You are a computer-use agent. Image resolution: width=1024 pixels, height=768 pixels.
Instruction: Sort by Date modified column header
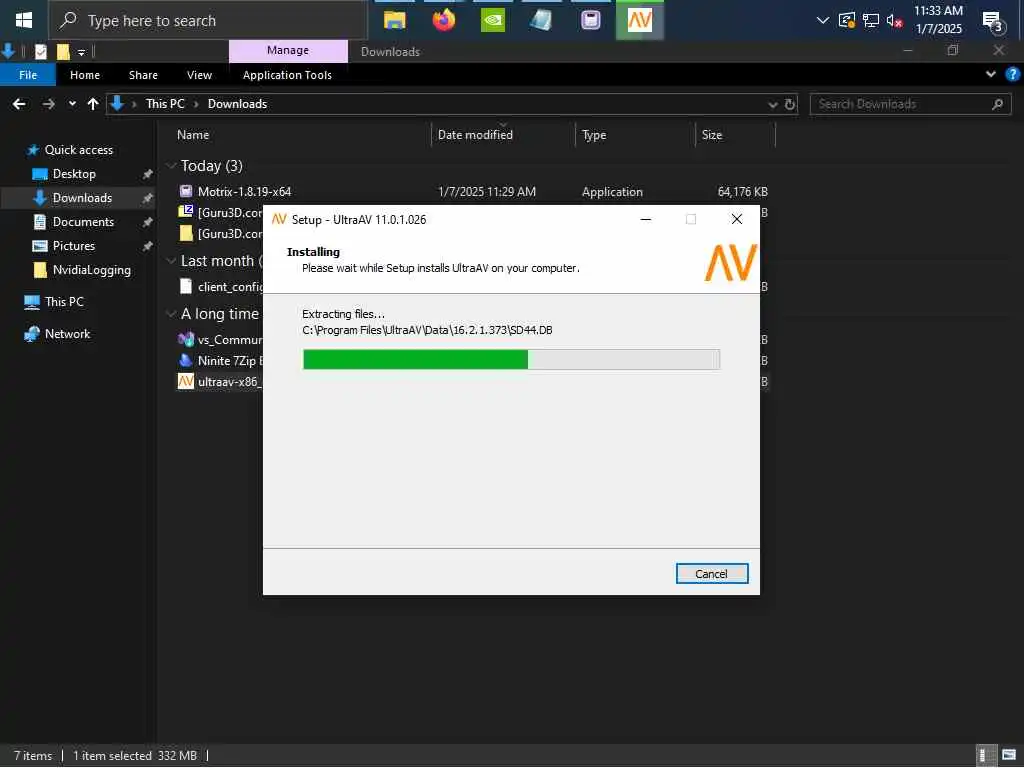(x=475, y=135)
